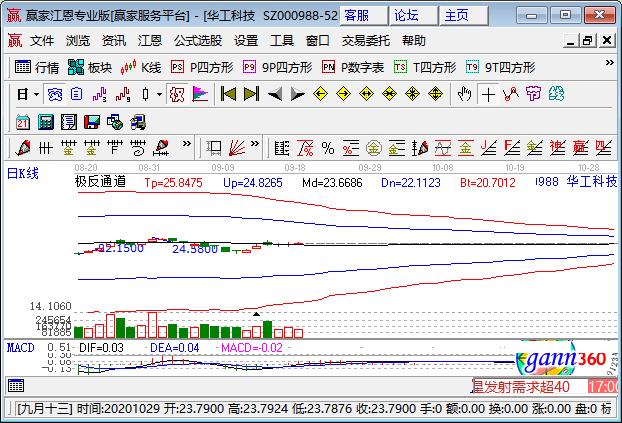Click the circled 金 golden ratio icon
Screen dimensions: 622x423
click(374, 148)
